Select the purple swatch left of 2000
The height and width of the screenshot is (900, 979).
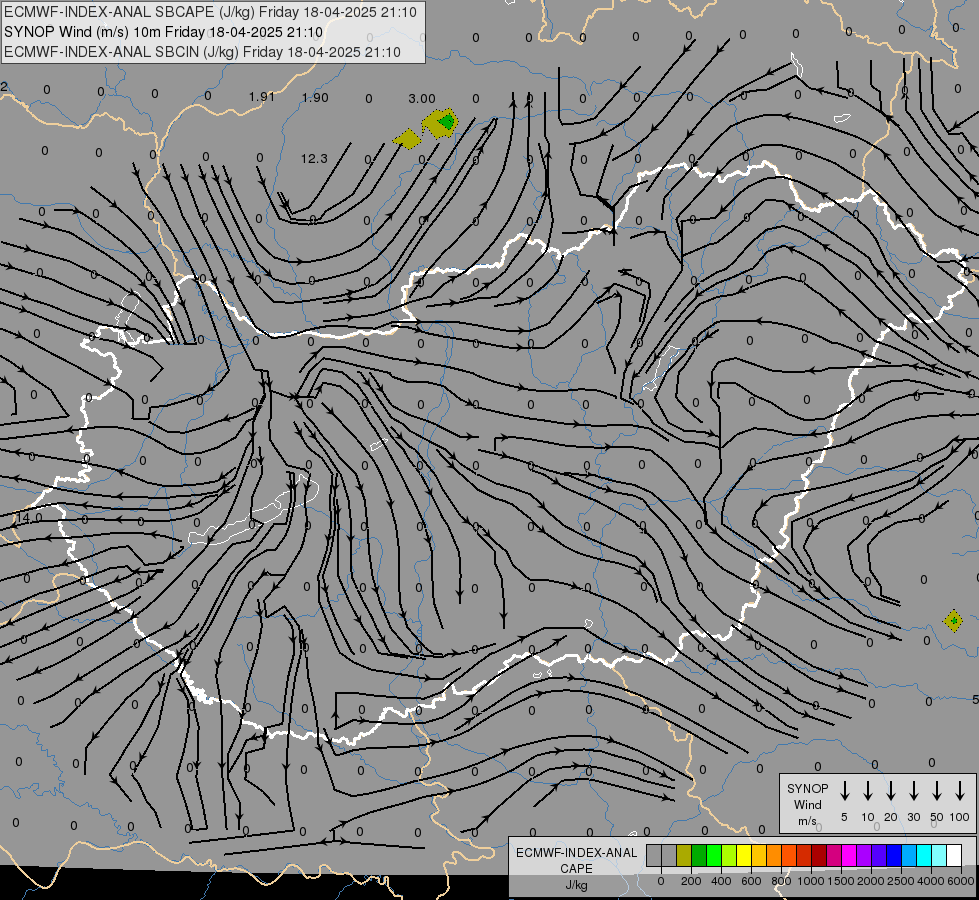coord(864,855)
